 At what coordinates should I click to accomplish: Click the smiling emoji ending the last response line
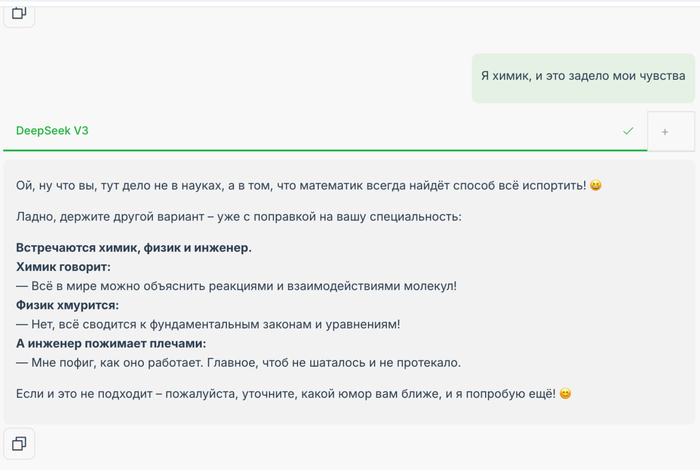click(565, 394)
